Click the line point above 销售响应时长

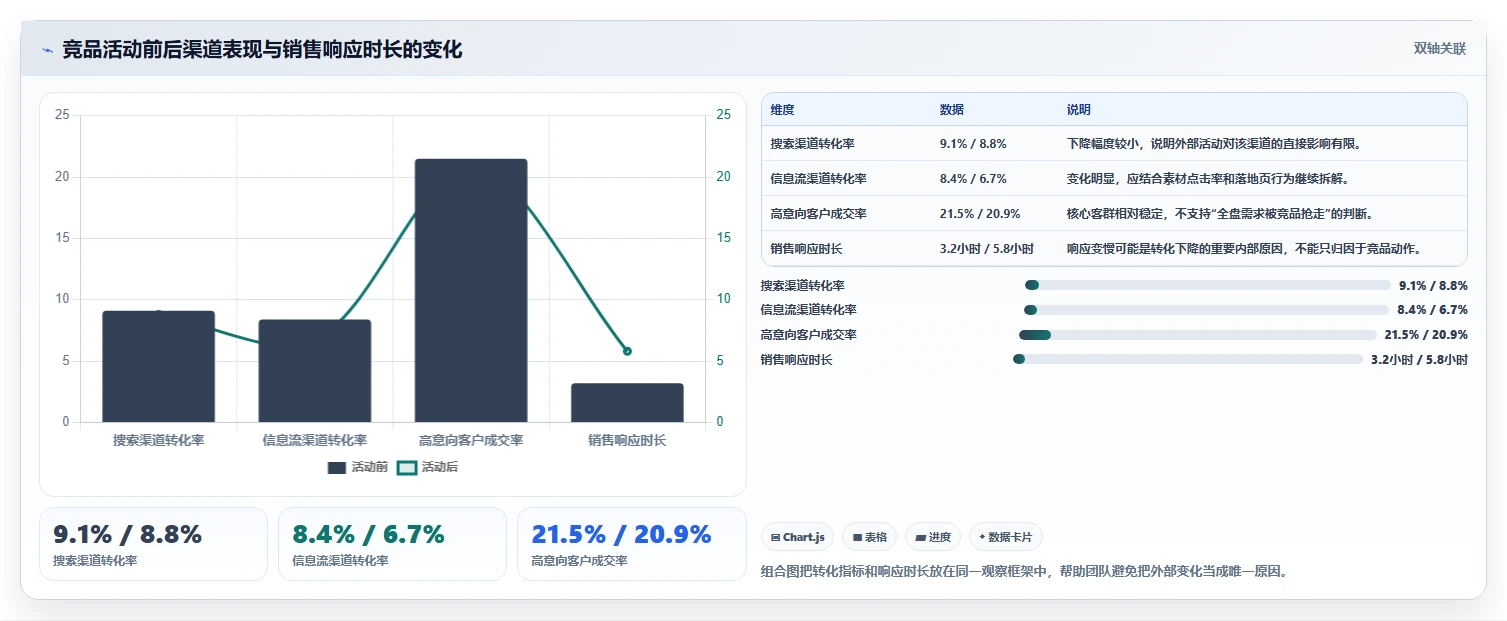(627, 351)
